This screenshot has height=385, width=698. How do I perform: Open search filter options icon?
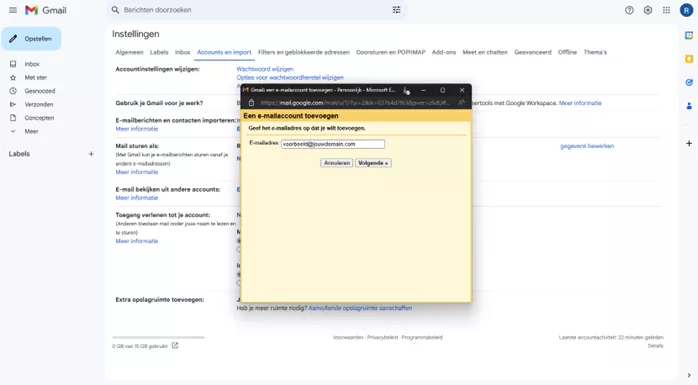[x=396, y=10]
